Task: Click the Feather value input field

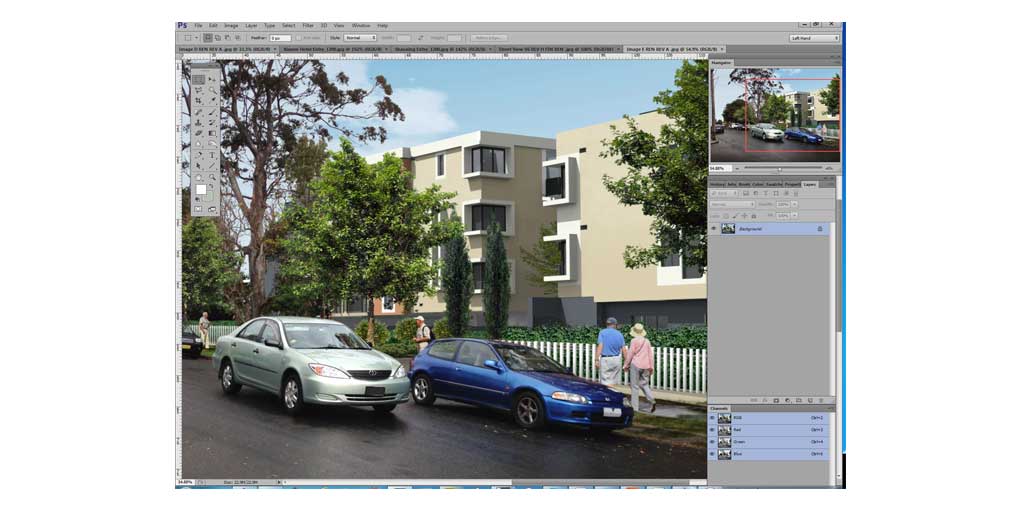Action: click(x=280, y=38)
